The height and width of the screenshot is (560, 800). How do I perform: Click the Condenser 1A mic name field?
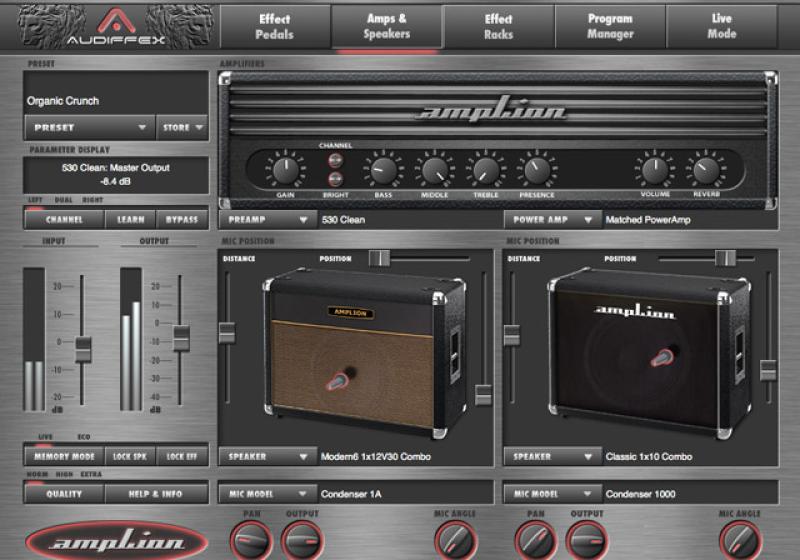tap(406, 494)
